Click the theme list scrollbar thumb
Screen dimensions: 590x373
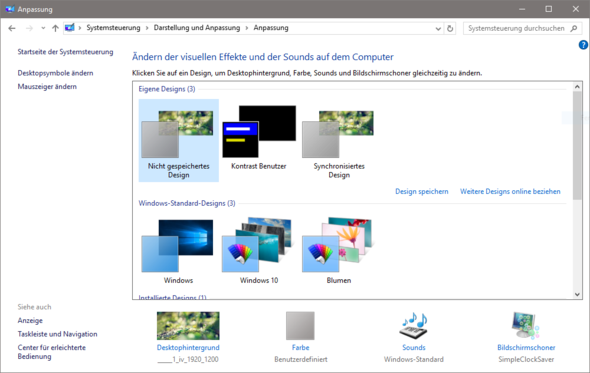pos(577,145)
